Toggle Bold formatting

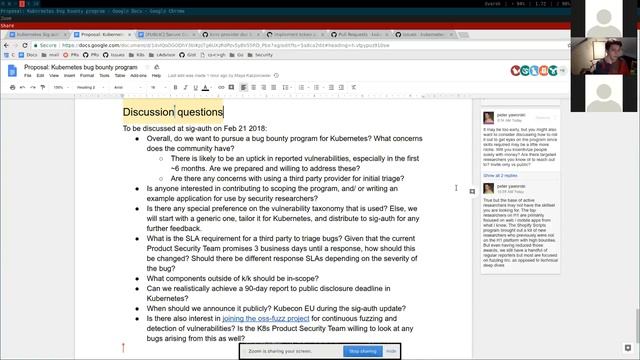(176, 87)
